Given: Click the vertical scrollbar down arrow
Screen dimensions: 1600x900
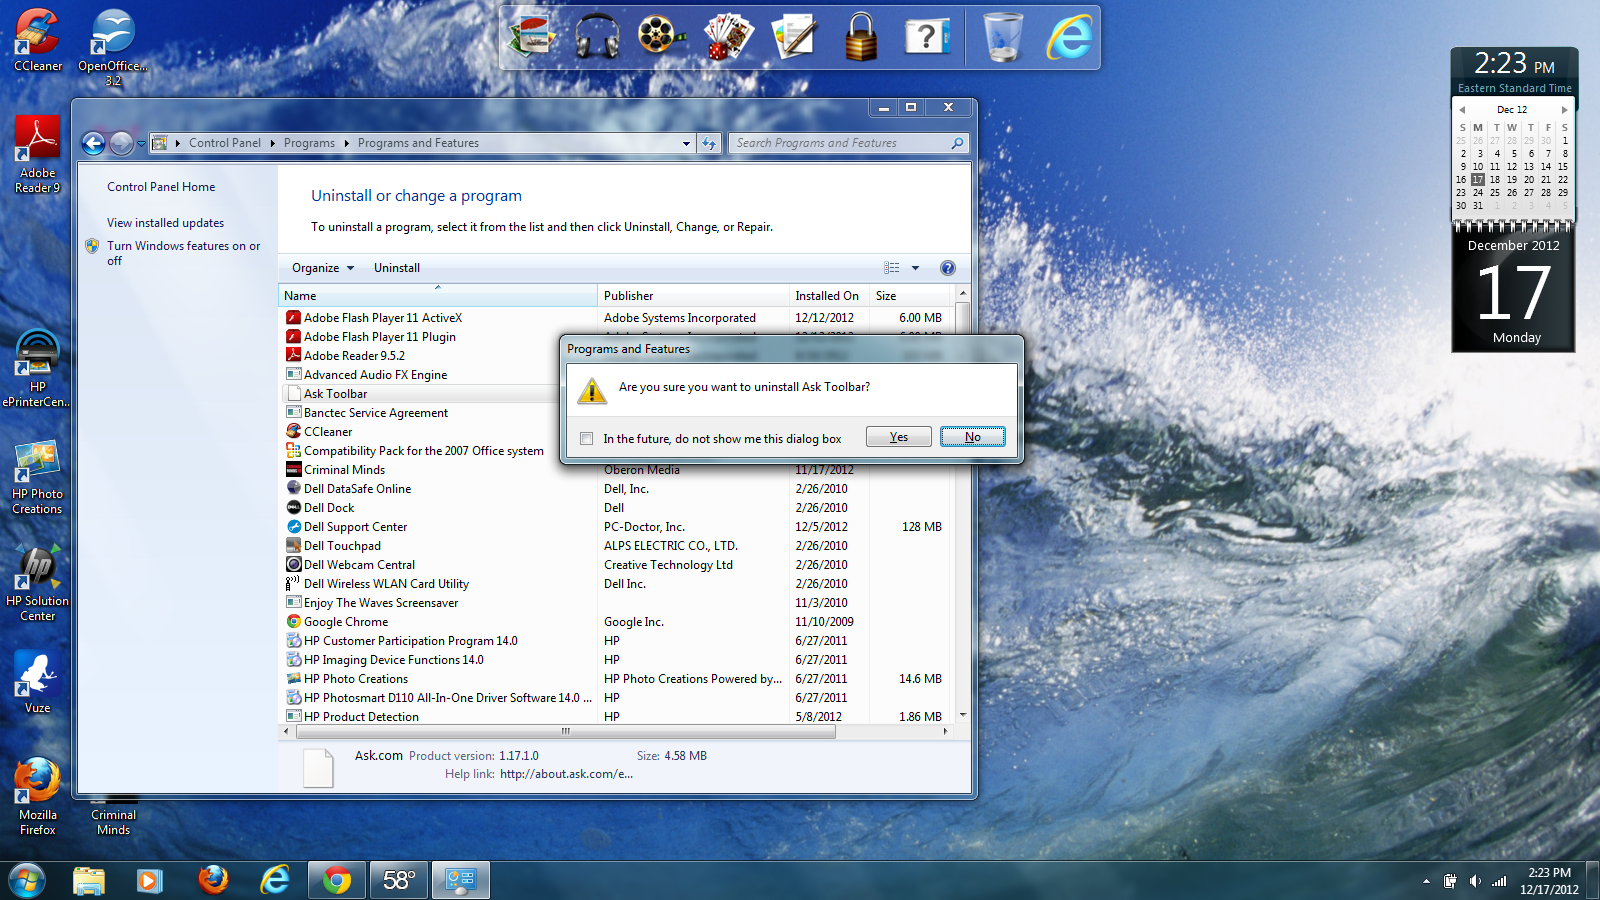Looking at the screenshot, I should point(963,715).
